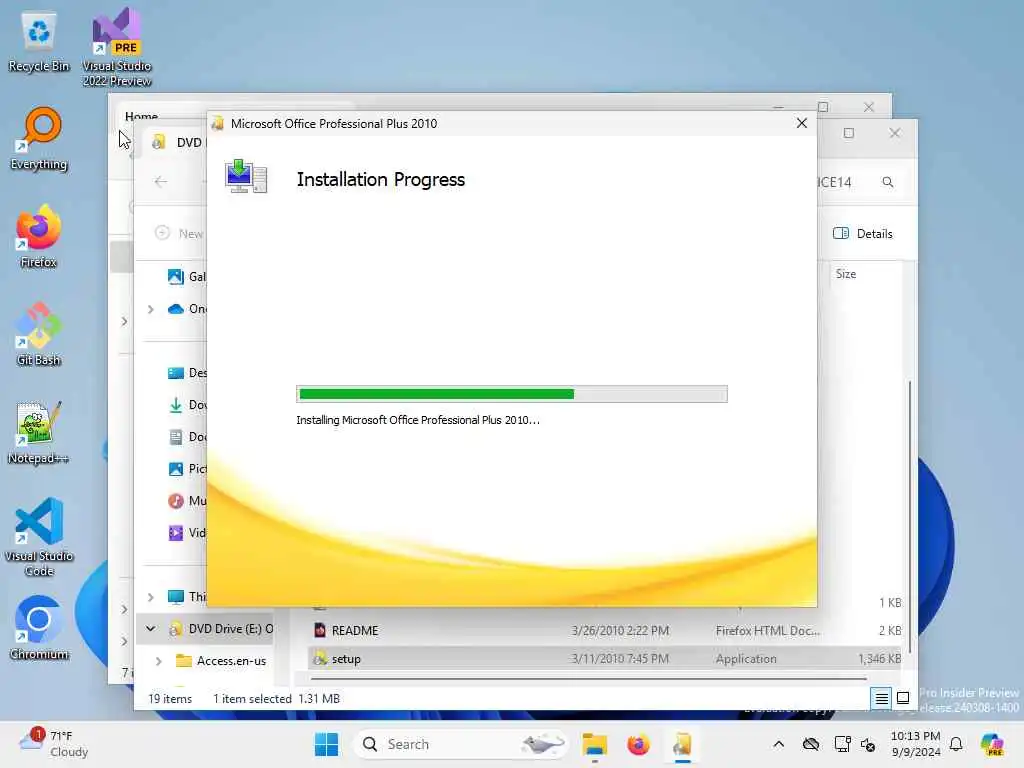Open the Windows Start menu

click(326, 744)
